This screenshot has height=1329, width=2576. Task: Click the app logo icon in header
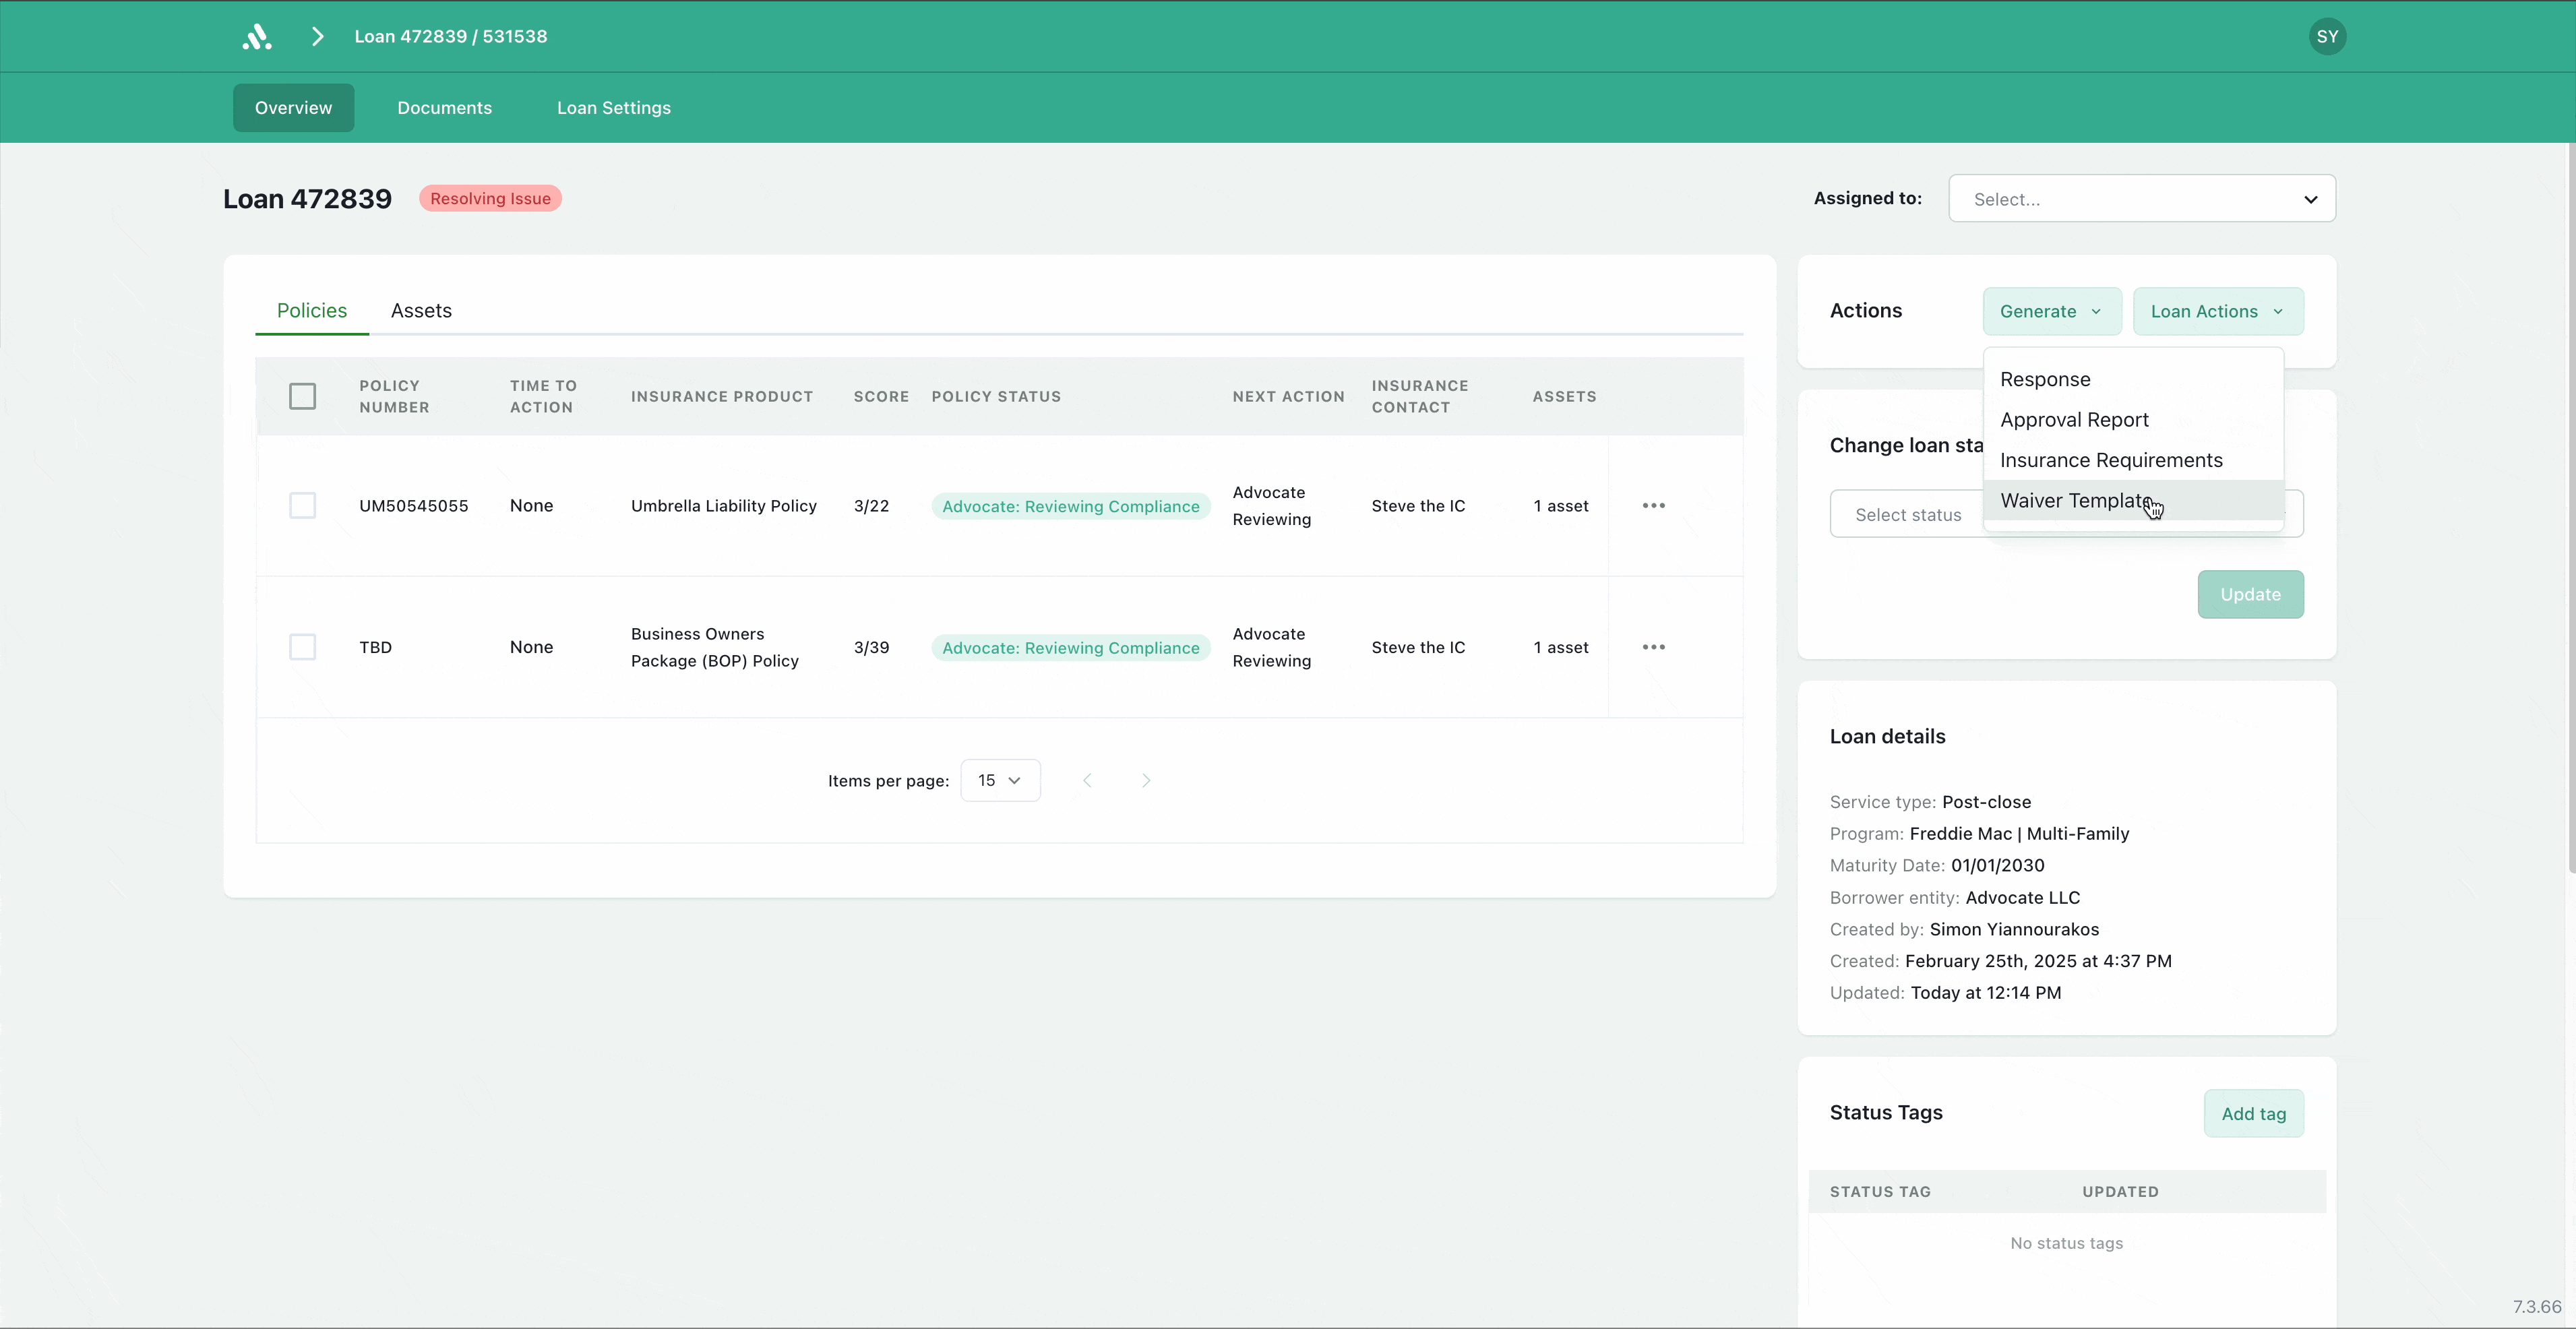[257, 37]
